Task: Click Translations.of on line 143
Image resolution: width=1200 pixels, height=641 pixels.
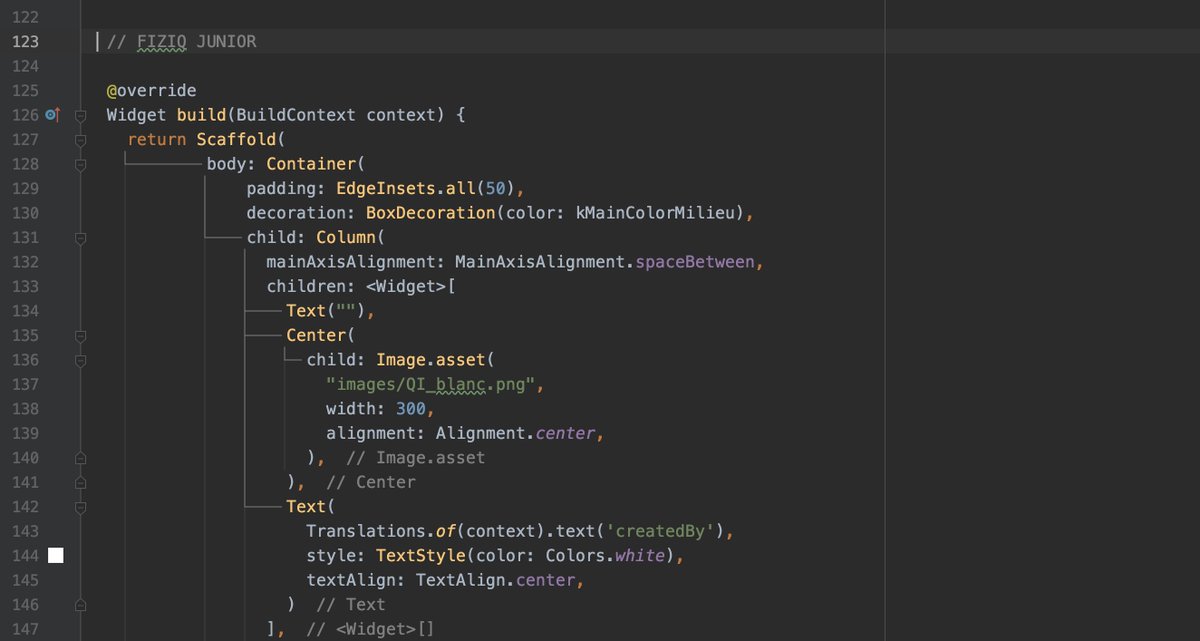Action: (x=380, y=531)
